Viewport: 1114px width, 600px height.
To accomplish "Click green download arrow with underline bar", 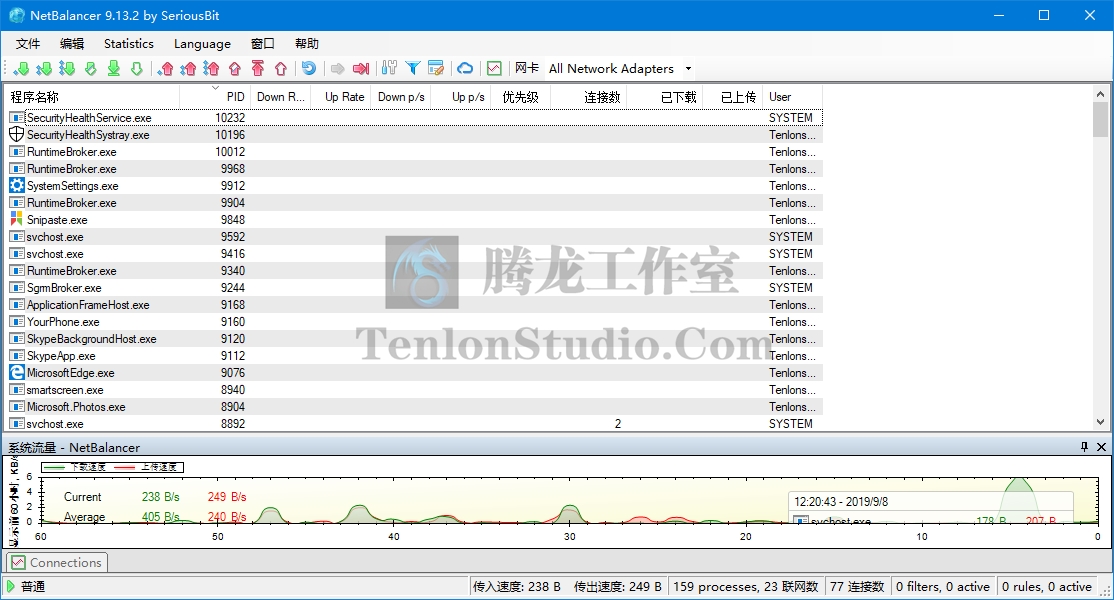I will click(114, 68).
